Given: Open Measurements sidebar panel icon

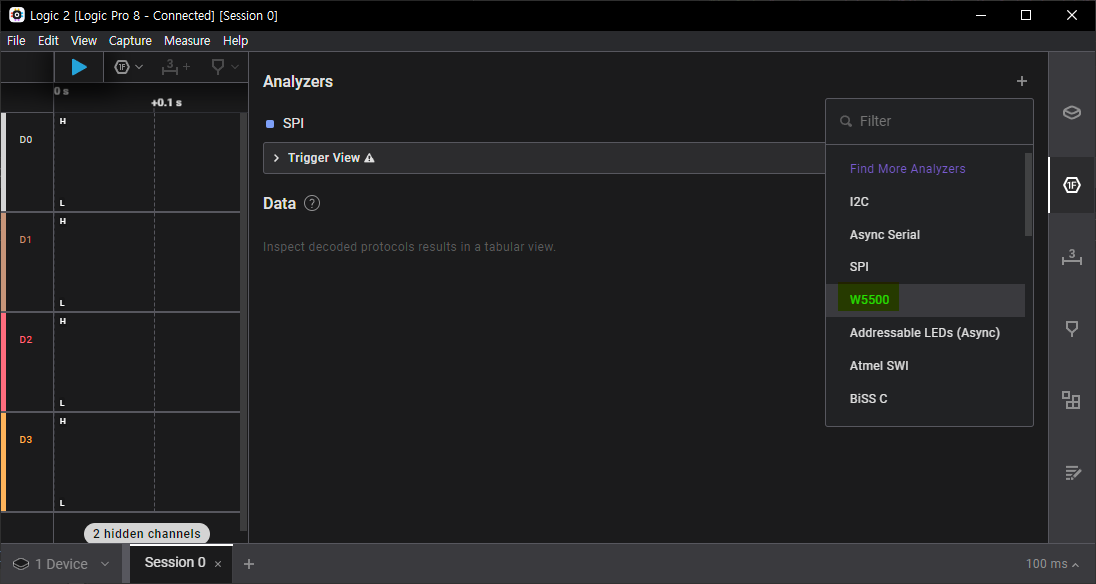Looking at the screenshot, I should tap(1072, 257).
